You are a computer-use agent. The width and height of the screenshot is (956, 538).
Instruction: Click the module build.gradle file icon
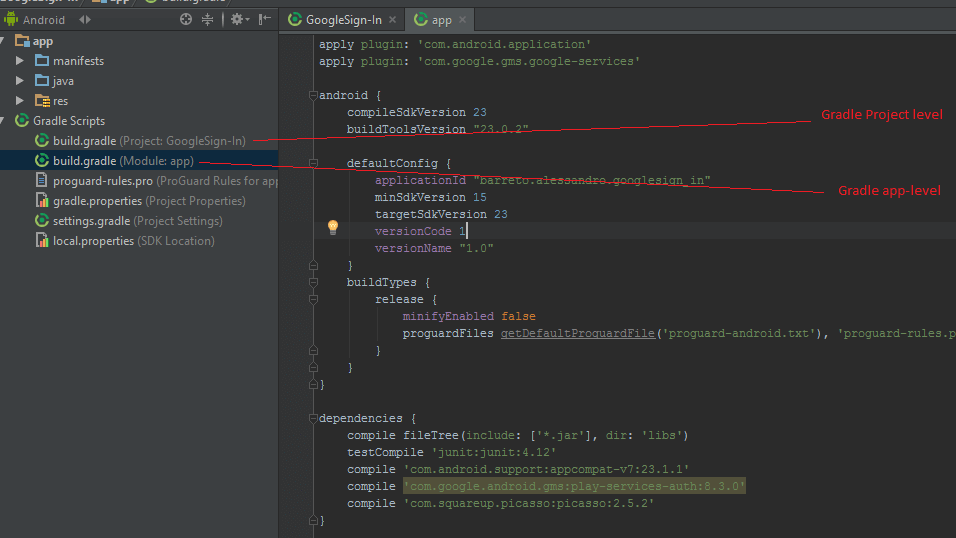click(41, 160)
